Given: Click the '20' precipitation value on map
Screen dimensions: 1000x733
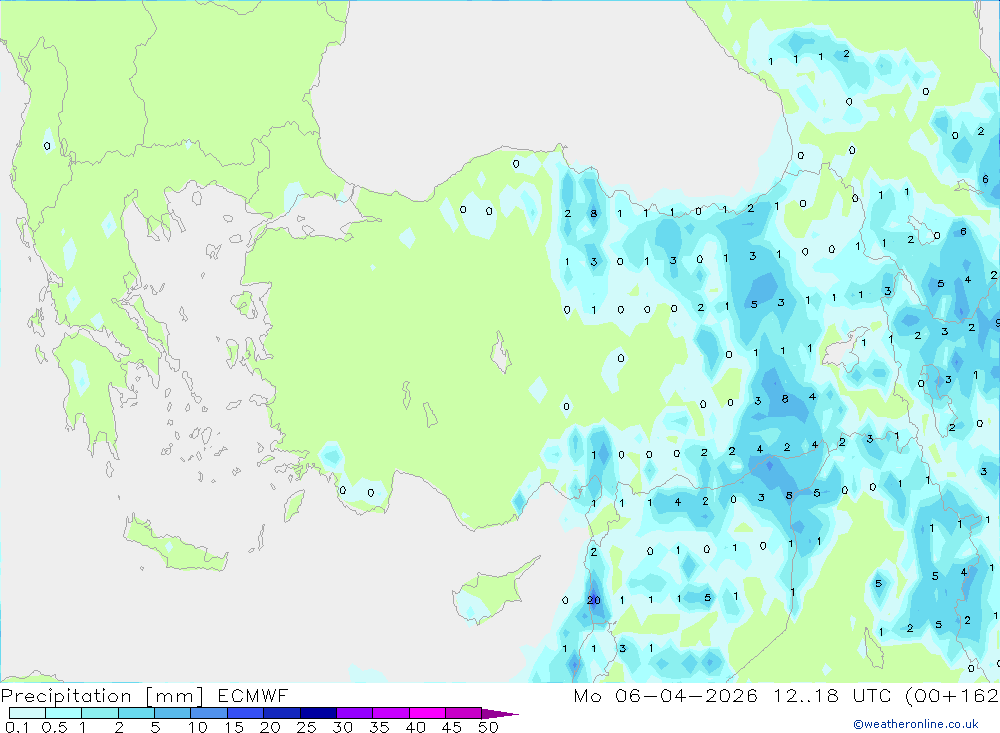Looking at the screenshot, I should click(x=594, y=600).
